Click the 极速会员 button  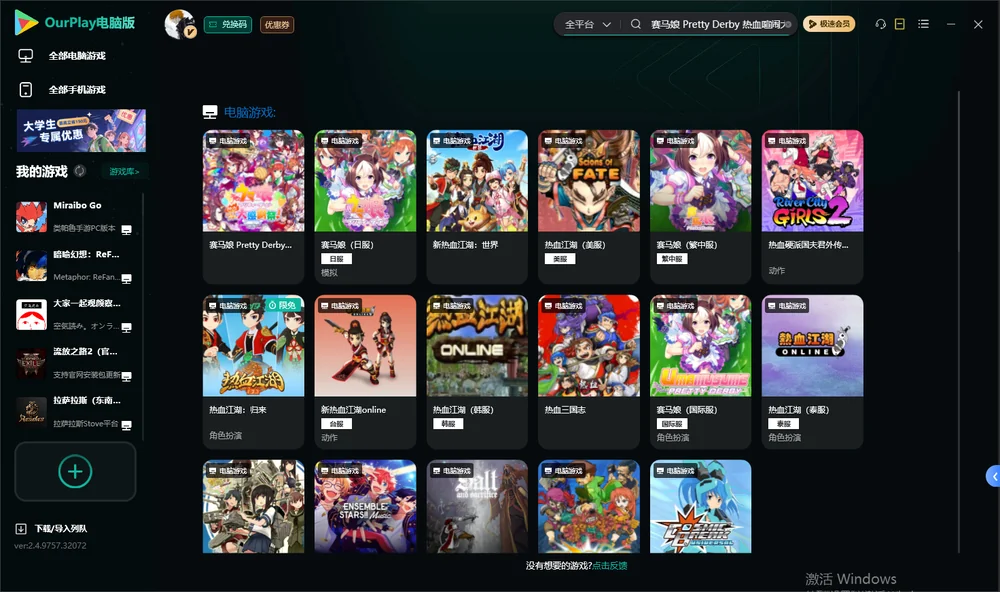pyautogui.click(x=829, y=24)
